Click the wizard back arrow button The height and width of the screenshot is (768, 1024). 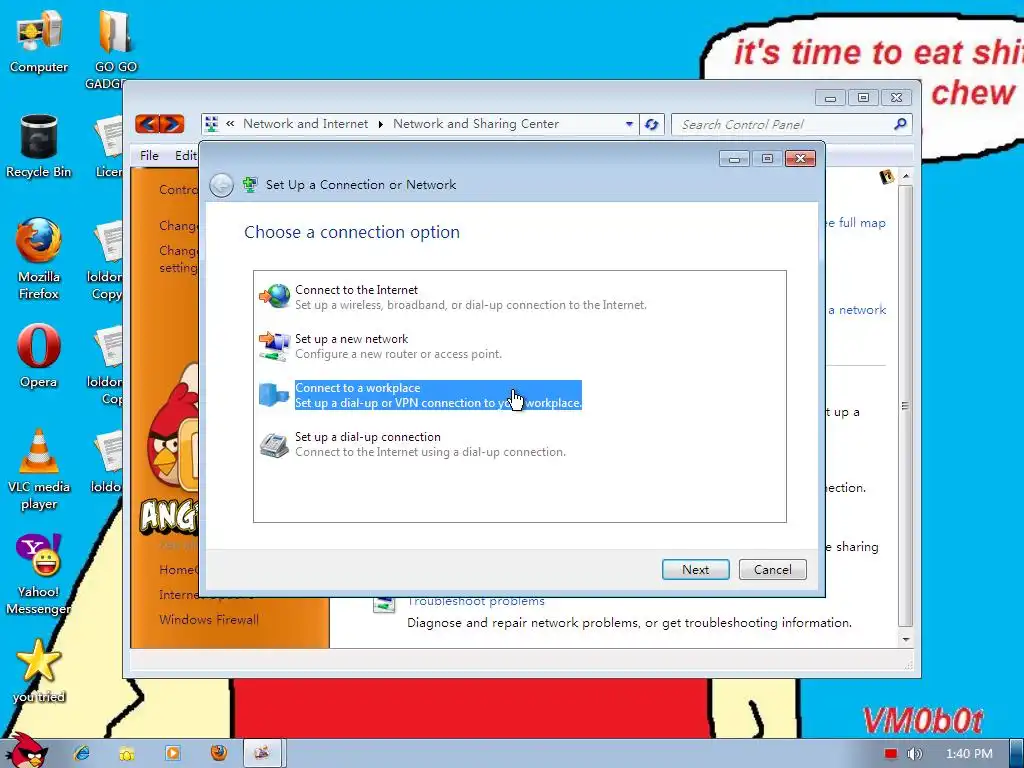point(221,185)
